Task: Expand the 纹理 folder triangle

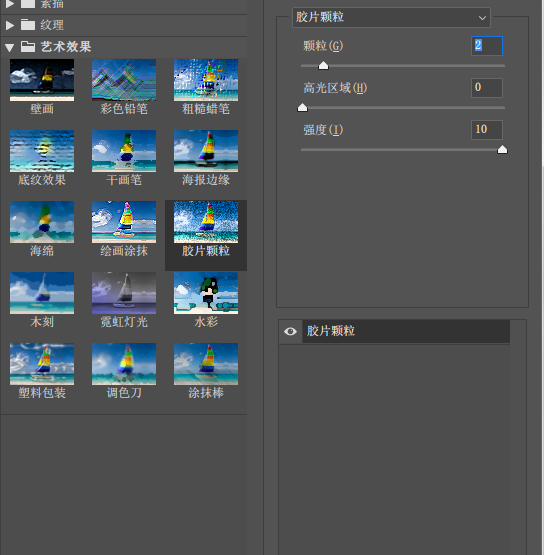Action: pos(10,25)
